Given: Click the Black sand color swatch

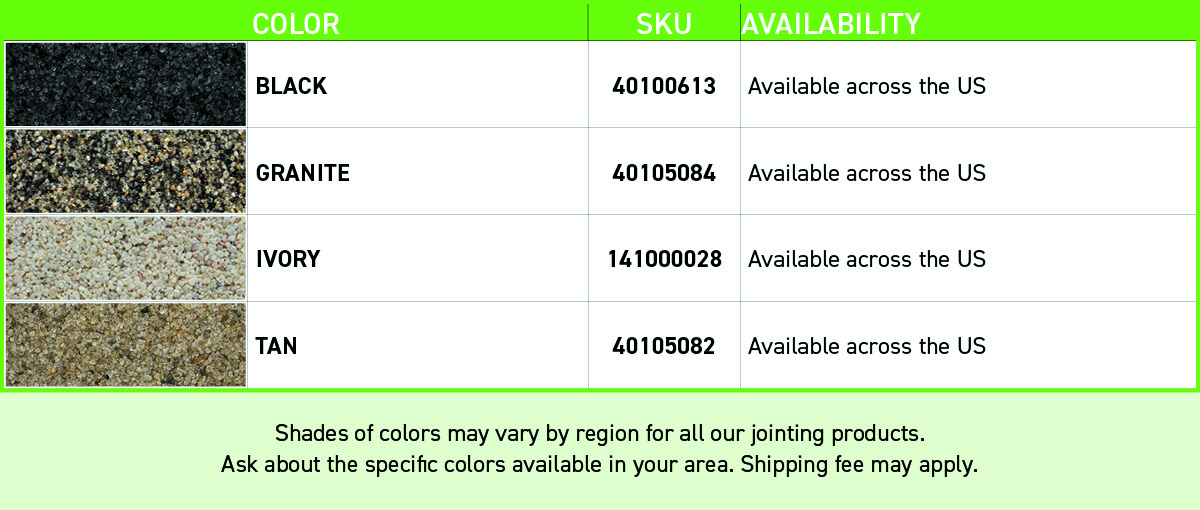Looking at the screenshot, I should (x=126, y=84).
